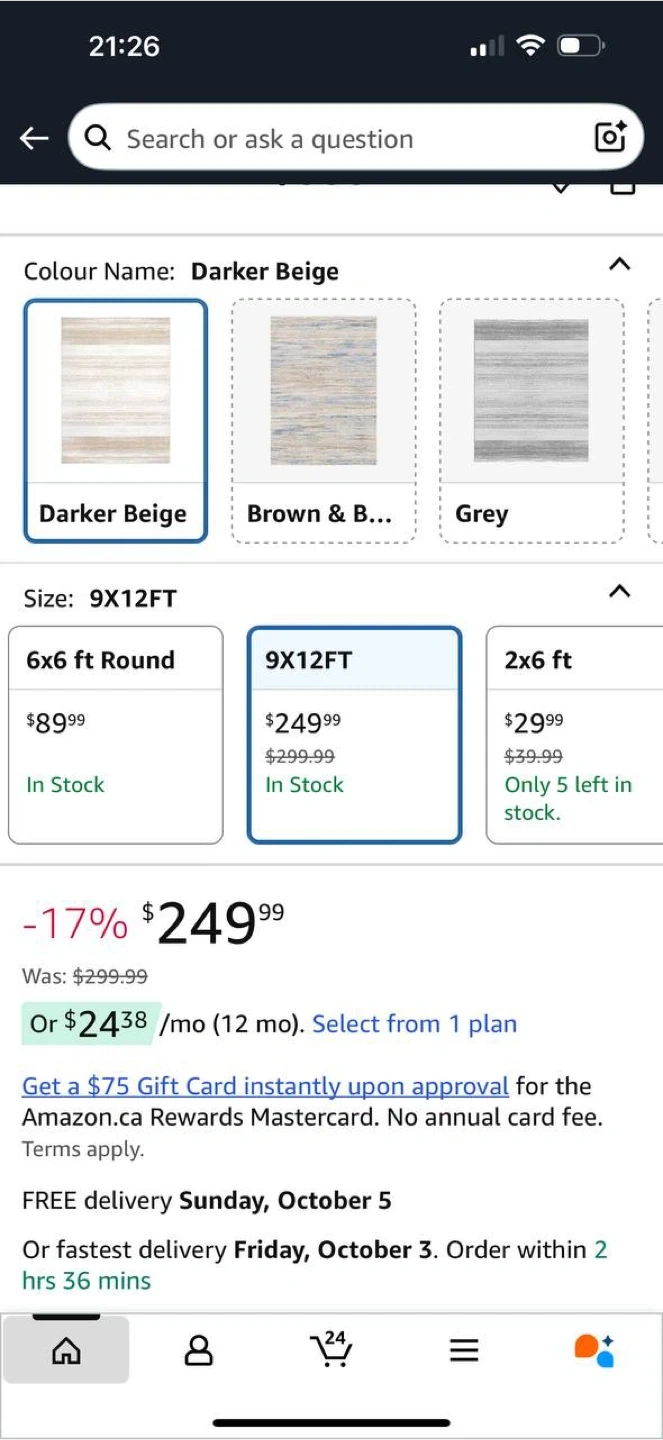Choose the 2x6 ft size
The height and width of the screenshot is (1440, 663).
tap(574, 735)
